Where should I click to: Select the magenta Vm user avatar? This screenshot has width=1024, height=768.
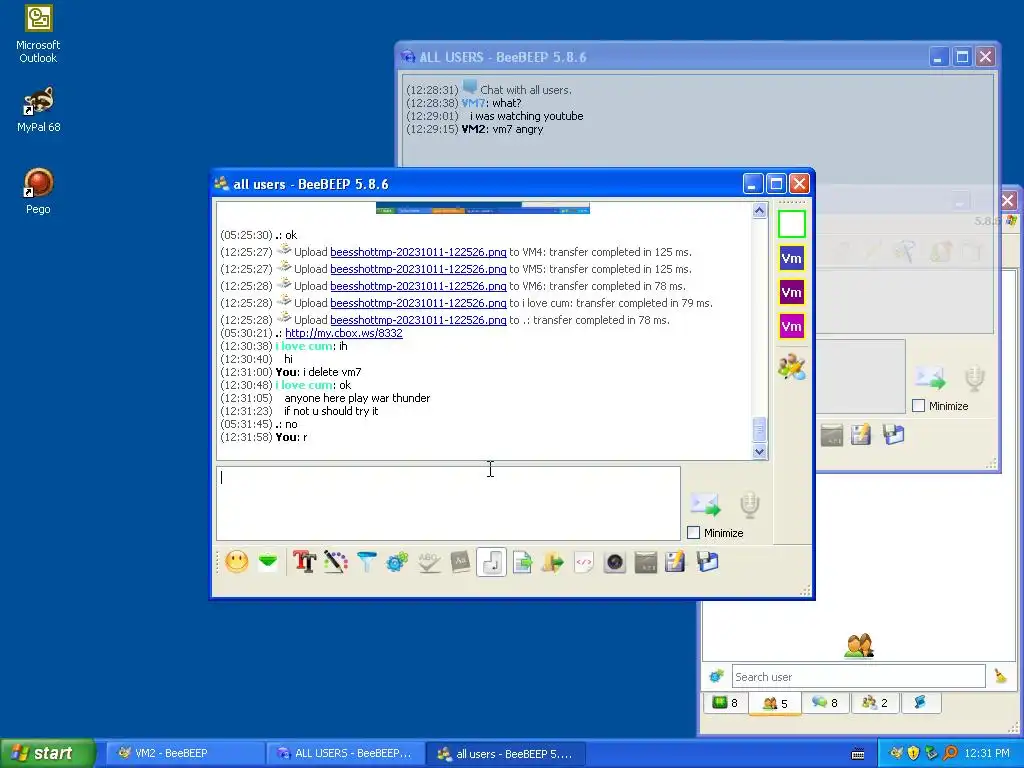pyautogui.click(x=792, y=326)
